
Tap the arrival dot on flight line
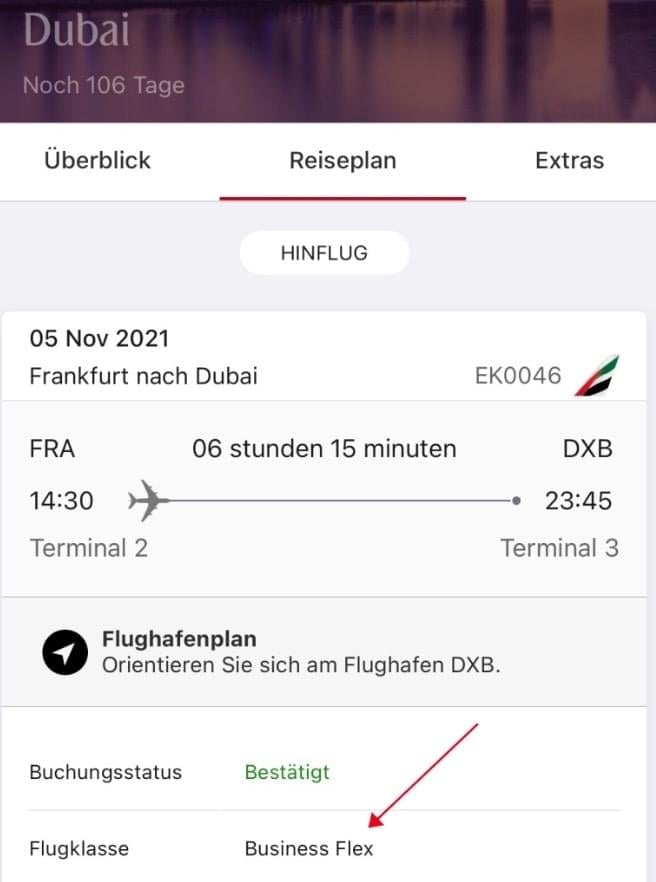pos(516,500)
